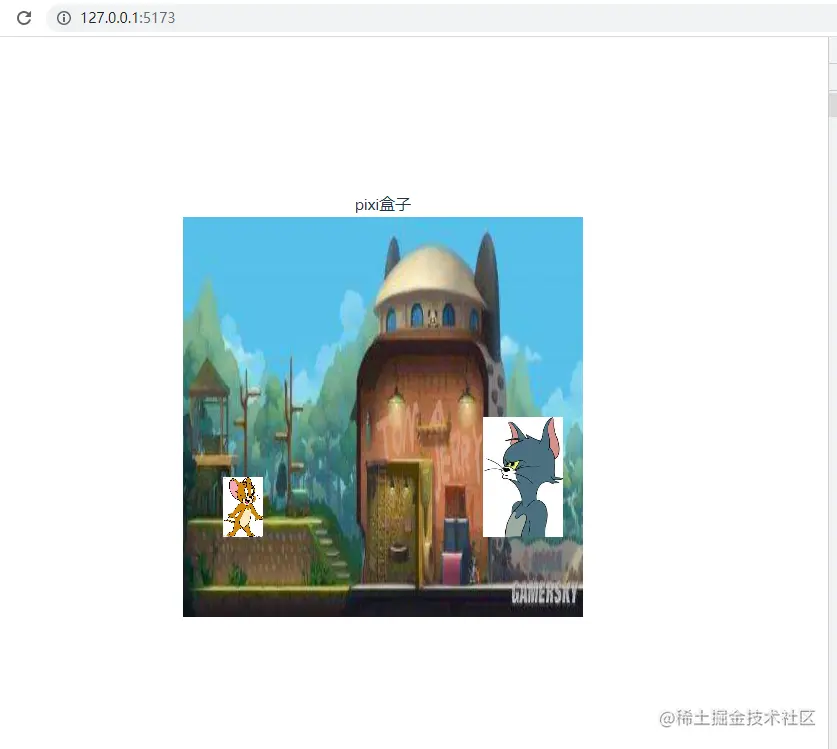Viewport: 837px width, 749px height.
Task: Click the Tom cat sprite
Action: tap(523, 475)
